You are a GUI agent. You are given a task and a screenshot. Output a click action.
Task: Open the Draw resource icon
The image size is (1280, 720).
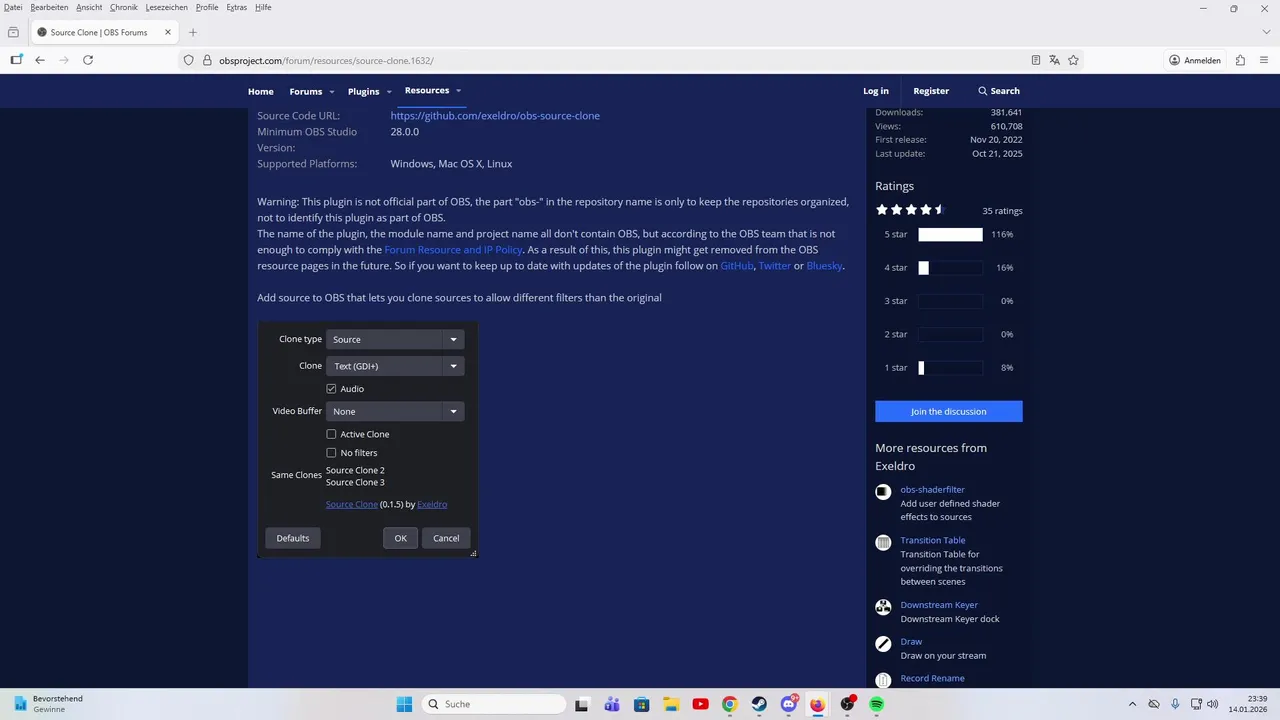point(883,644)
